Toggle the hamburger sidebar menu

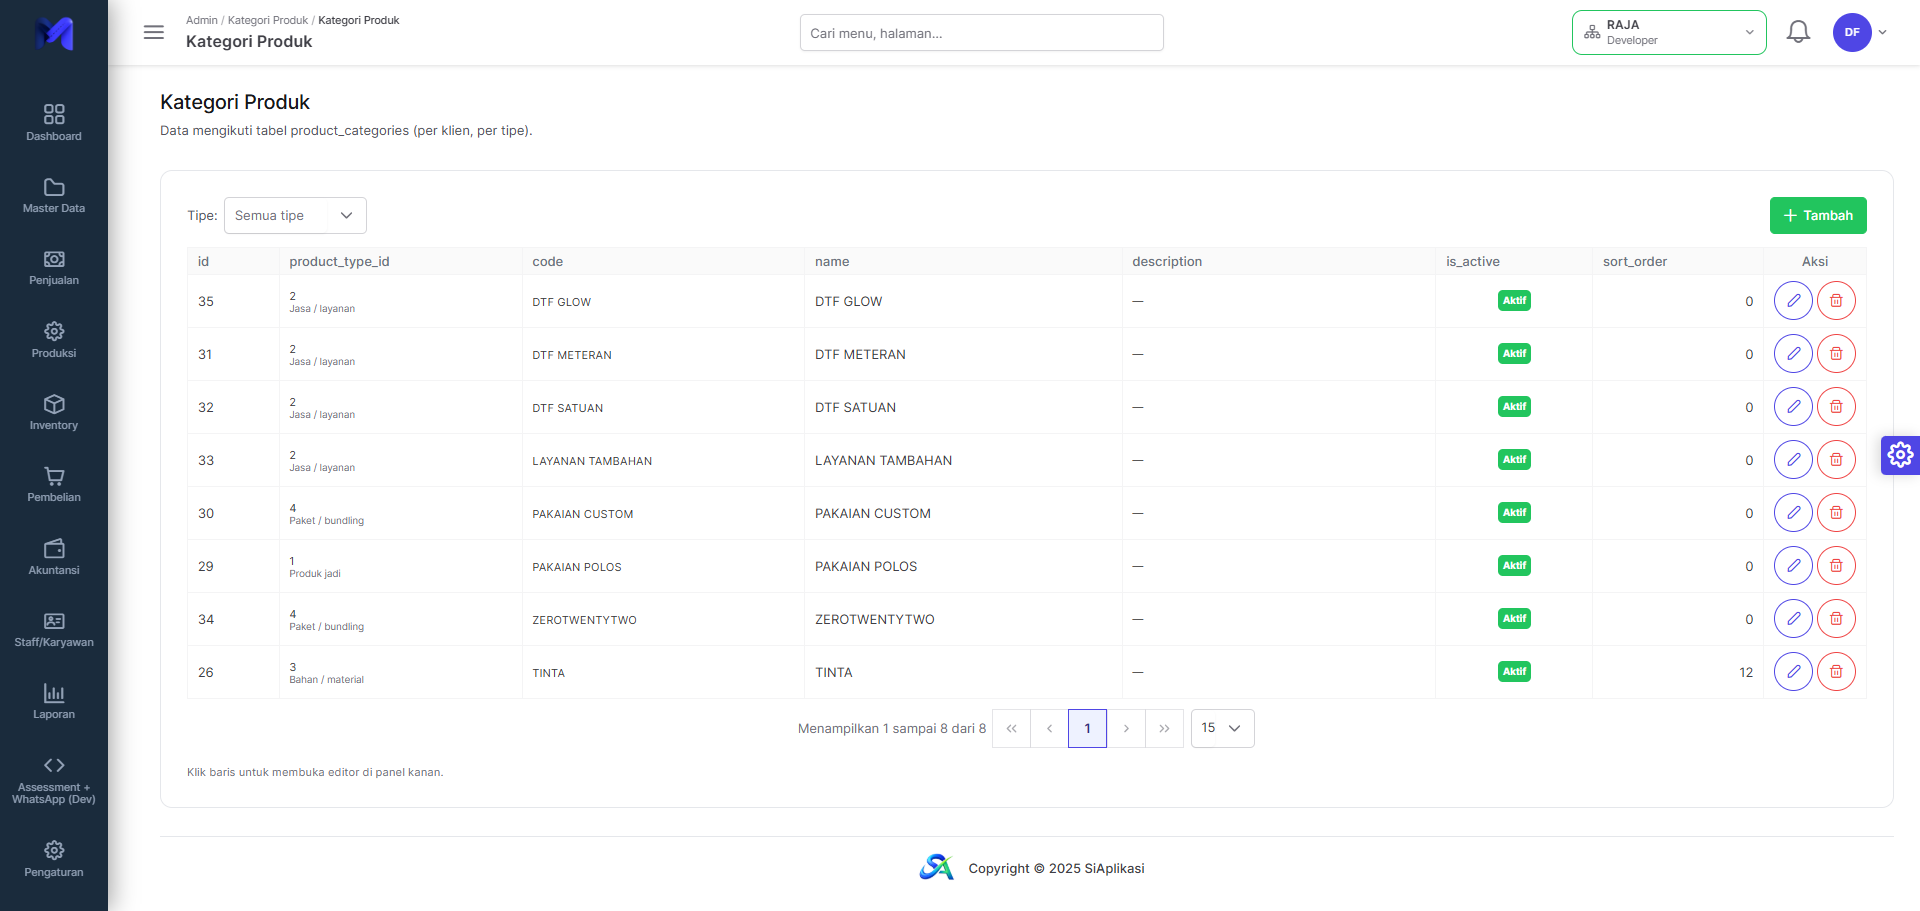coord(154,32)
